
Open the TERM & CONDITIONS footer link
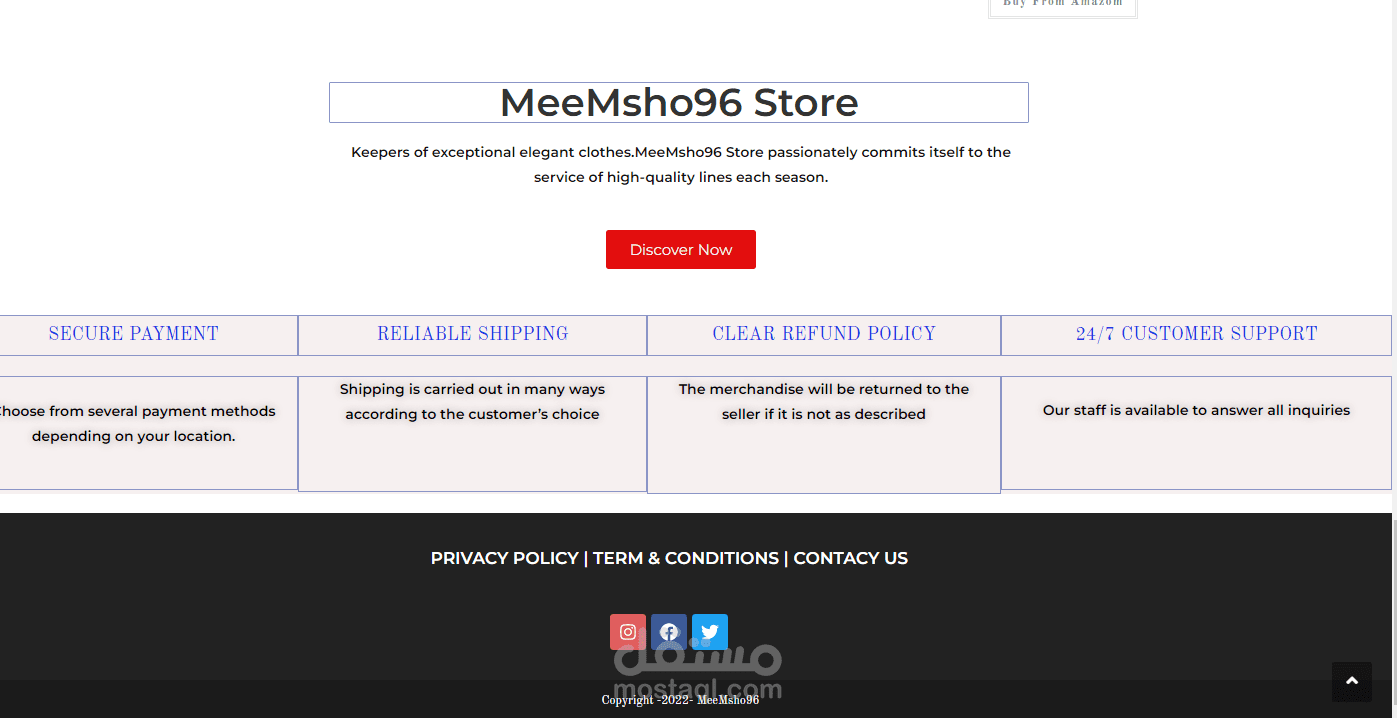pos(686,558)
